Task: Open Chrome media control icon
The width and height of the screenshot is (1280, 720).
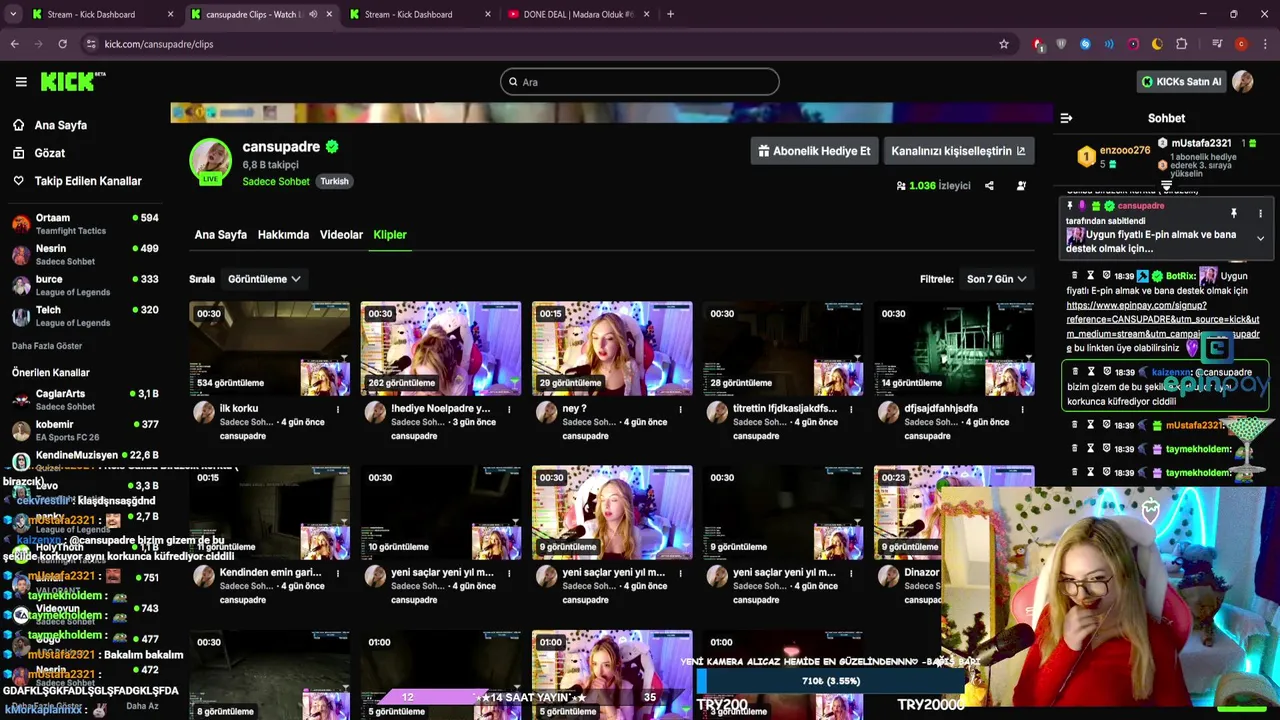Action: click(1217, 44)
